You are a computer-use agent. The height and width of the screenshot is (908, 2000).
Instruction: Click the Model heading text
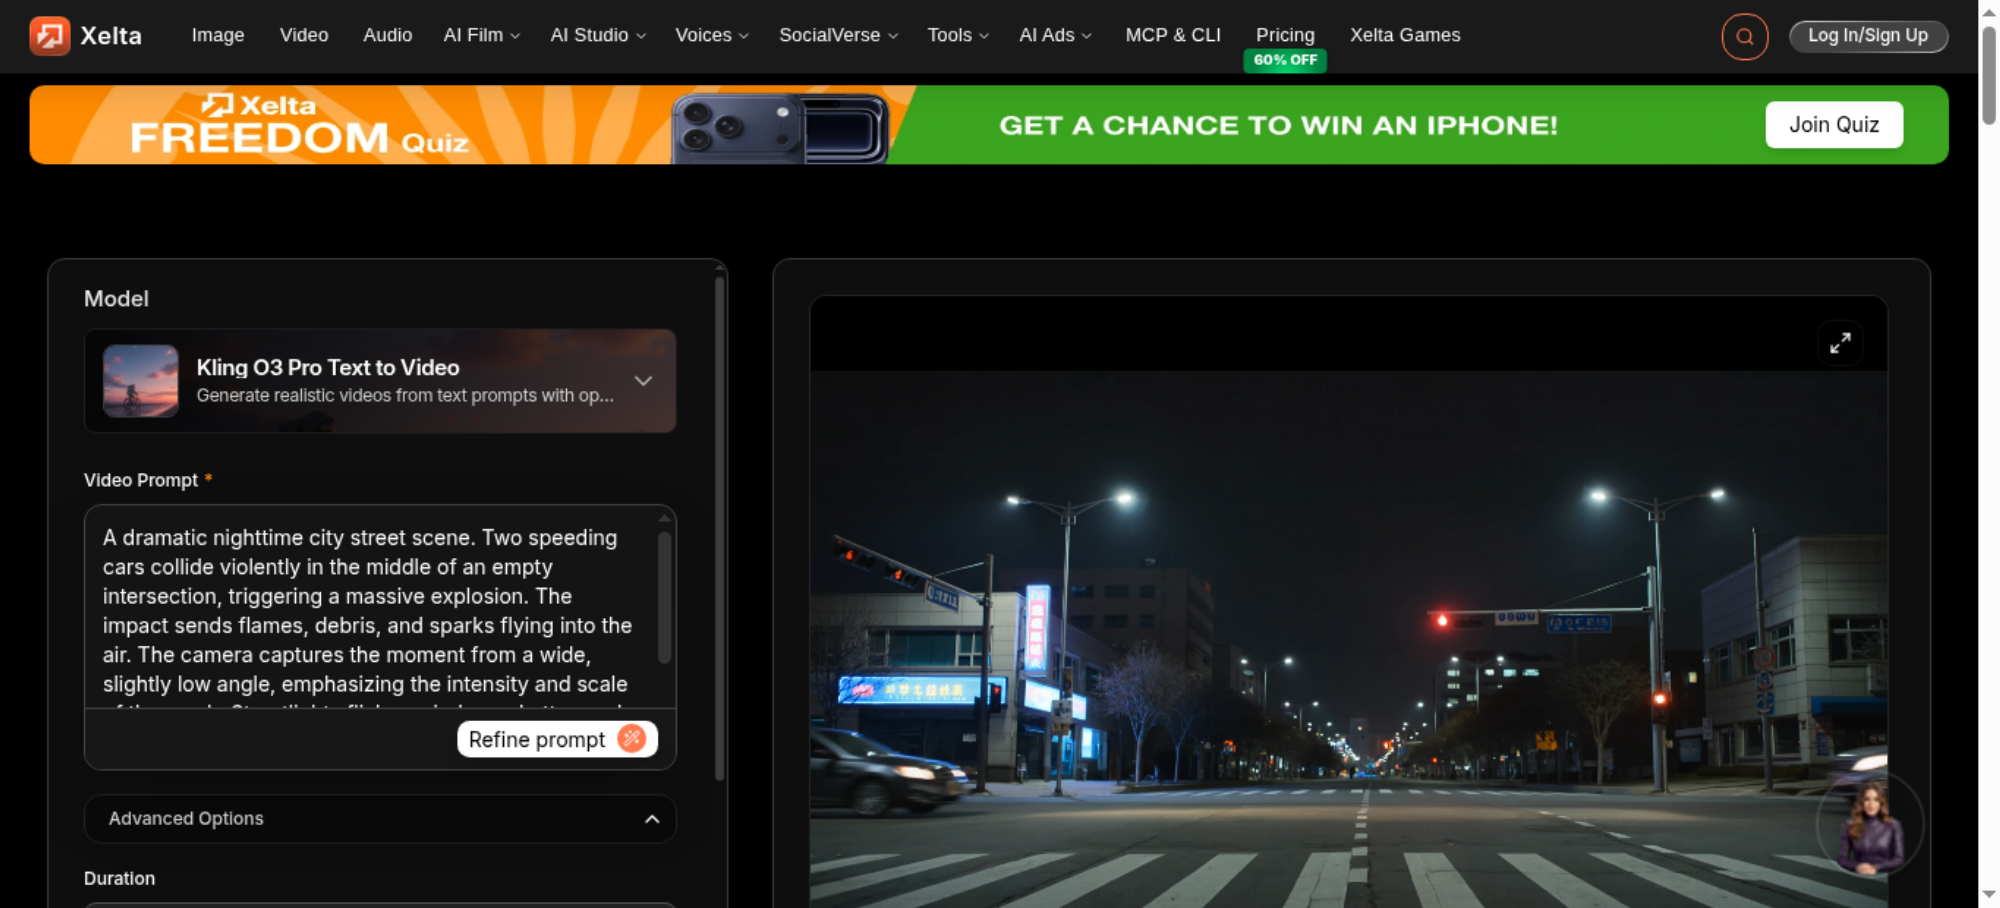click(x=116, y=299)
